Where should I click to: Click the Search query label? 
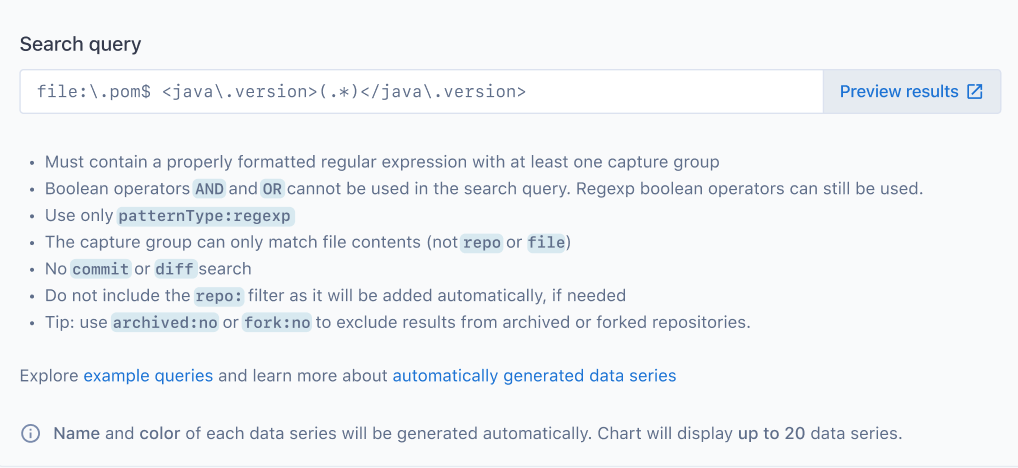(x=80, y=44)
